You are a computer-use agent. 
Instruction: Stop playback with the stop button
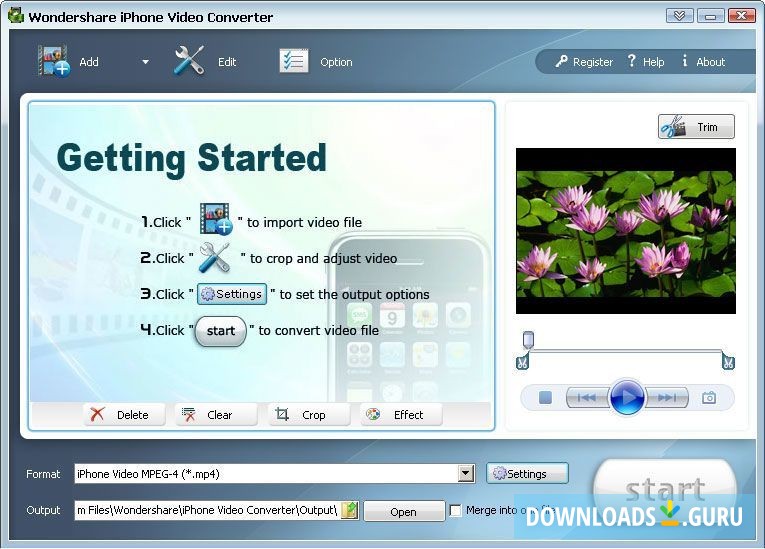pyautogui.click(x=545, y=398)
